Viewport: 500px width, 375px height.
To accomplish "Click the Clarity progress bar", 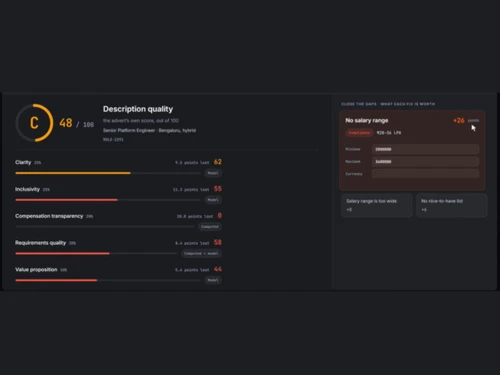I will click(x=108, y=173).
